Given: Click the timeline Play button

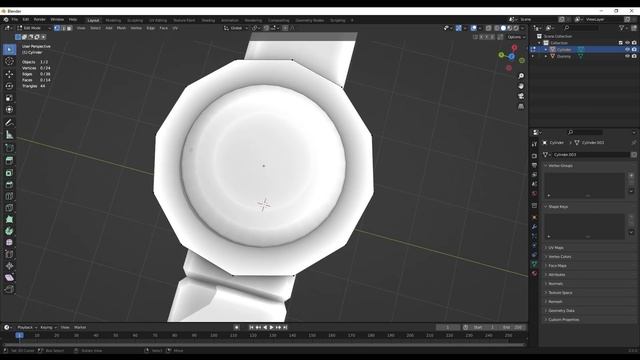Looking at the screenshot, I should (271, 327).
